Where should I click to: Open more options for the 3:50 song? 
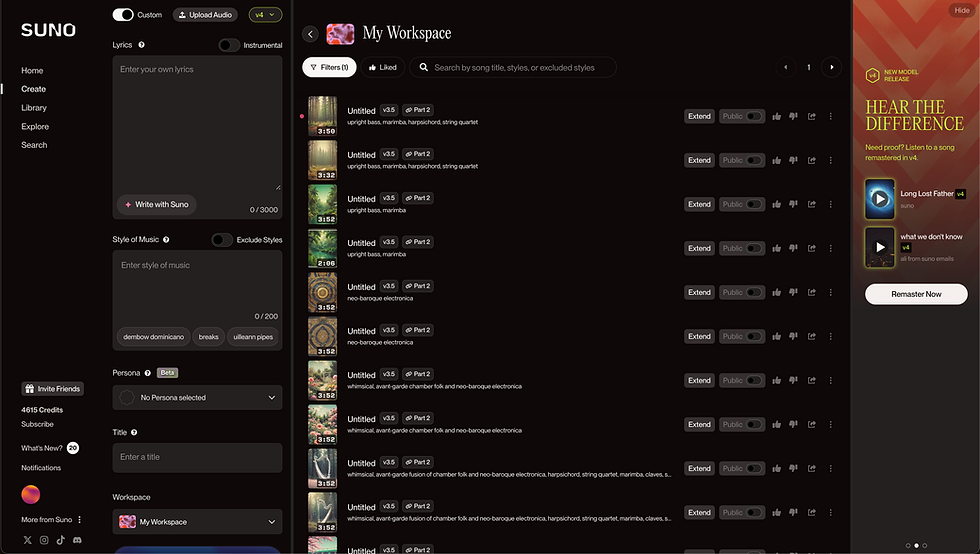click(831, 116)
